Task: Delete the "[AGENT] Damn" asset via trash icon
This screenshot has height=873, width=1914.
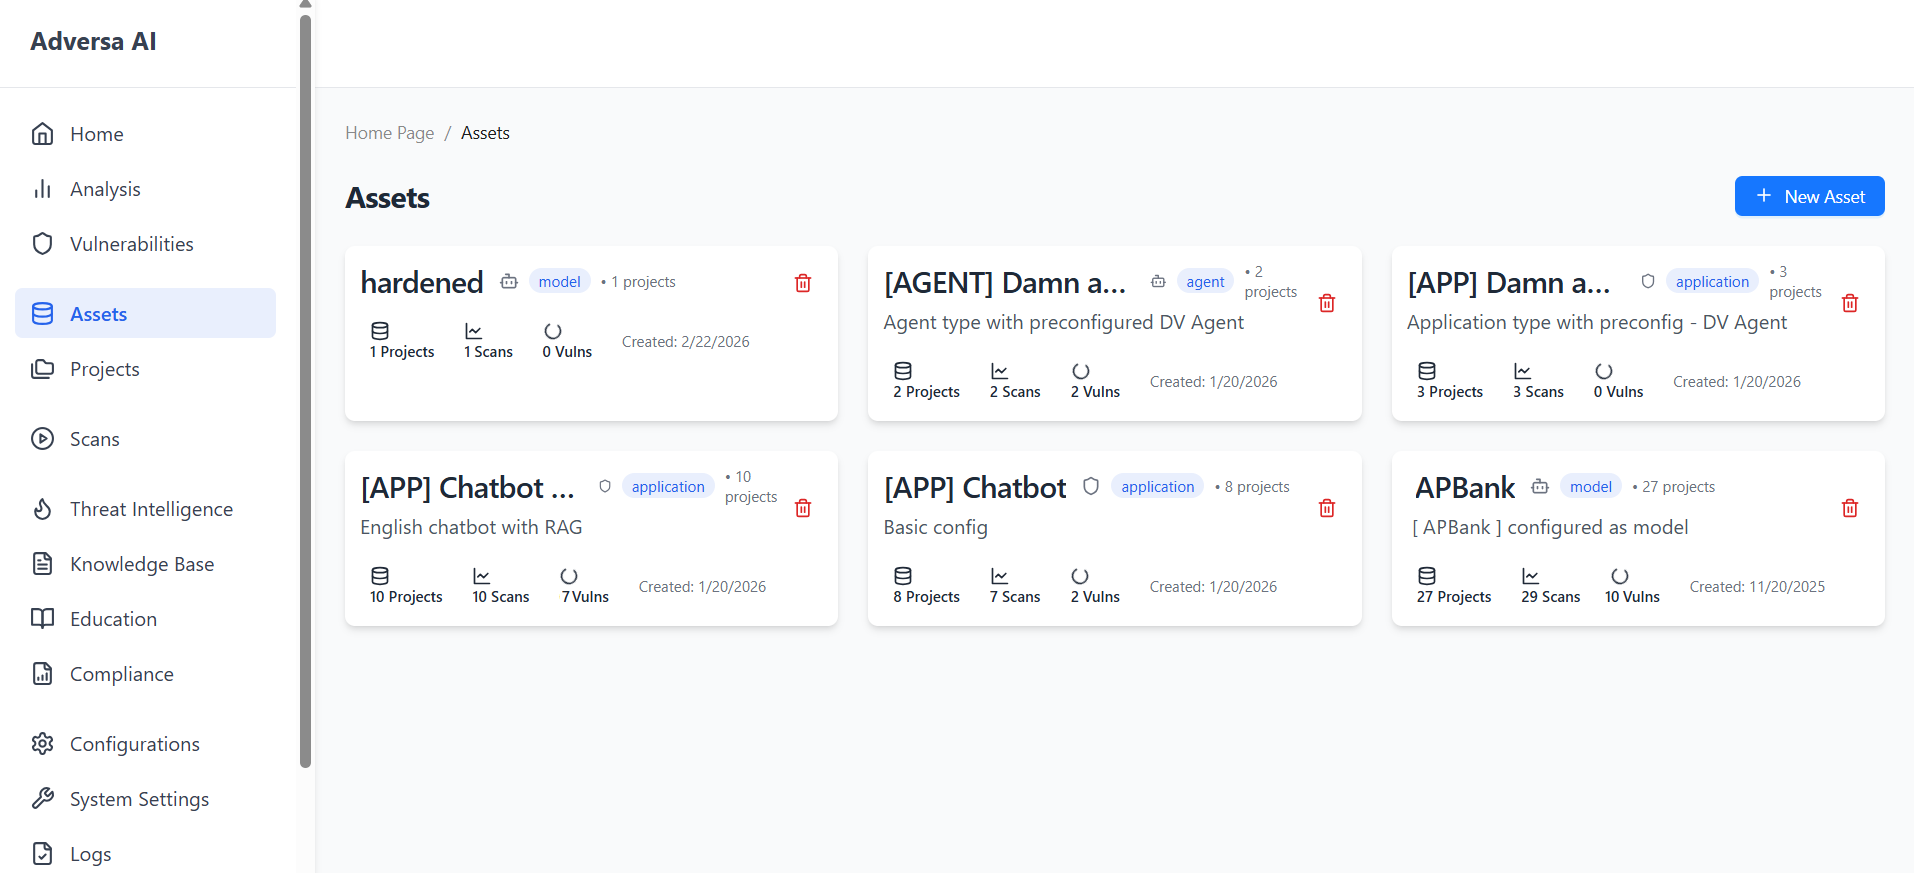Action: point(1326,302)
